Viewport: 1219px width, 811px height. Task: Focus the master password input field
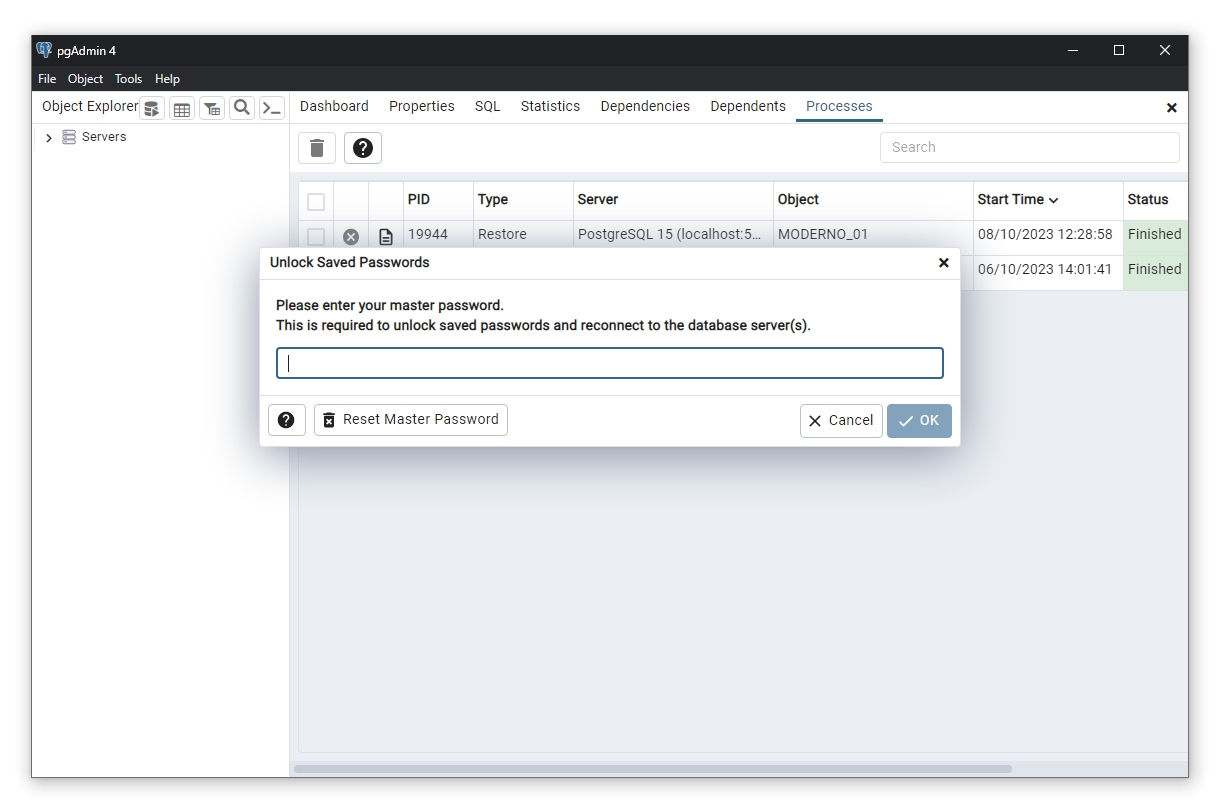coord(609,363)
